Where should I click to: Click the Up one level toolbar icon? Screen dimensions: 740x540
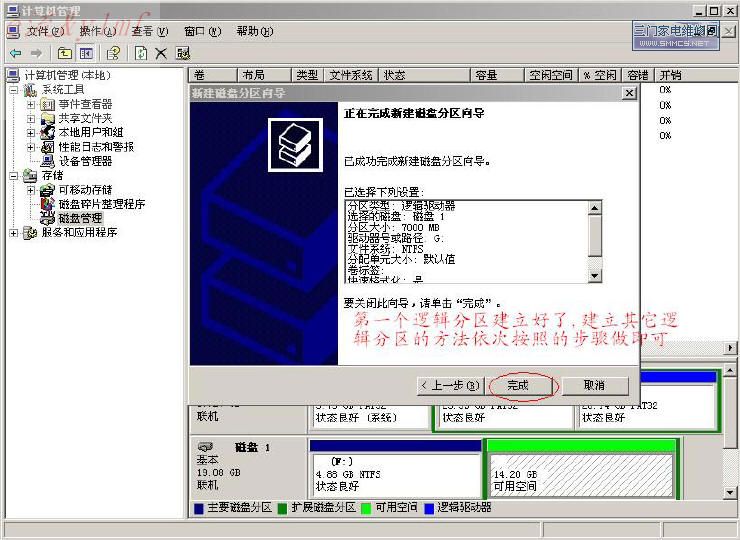coord(65,53)
